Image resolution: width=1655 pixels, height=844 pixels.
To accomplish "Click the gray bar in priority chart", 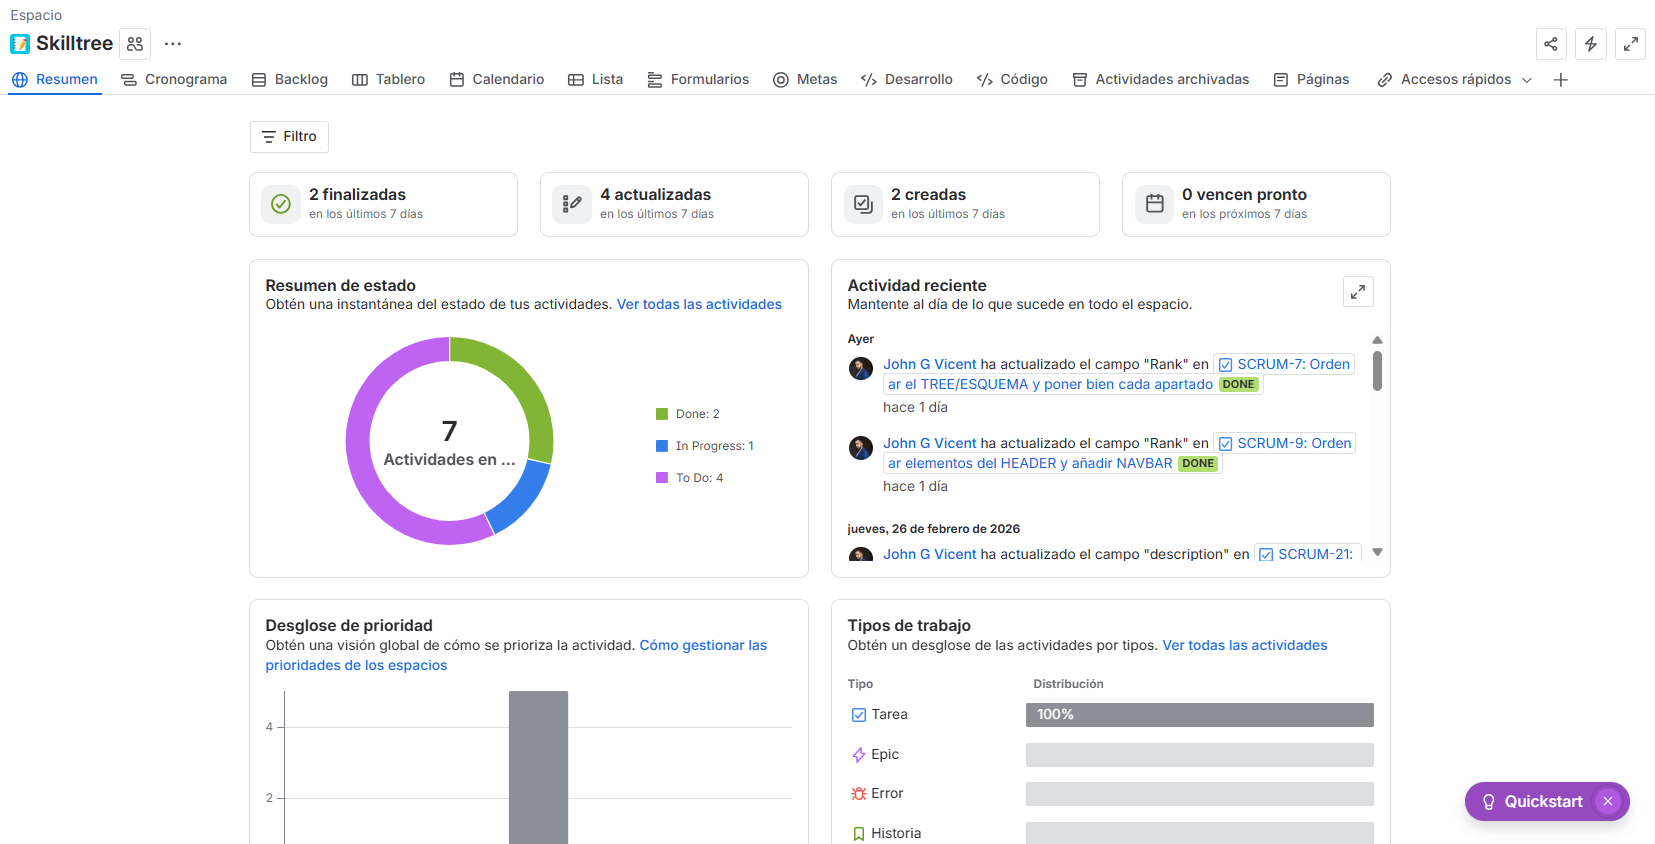I will coord(538,767).
